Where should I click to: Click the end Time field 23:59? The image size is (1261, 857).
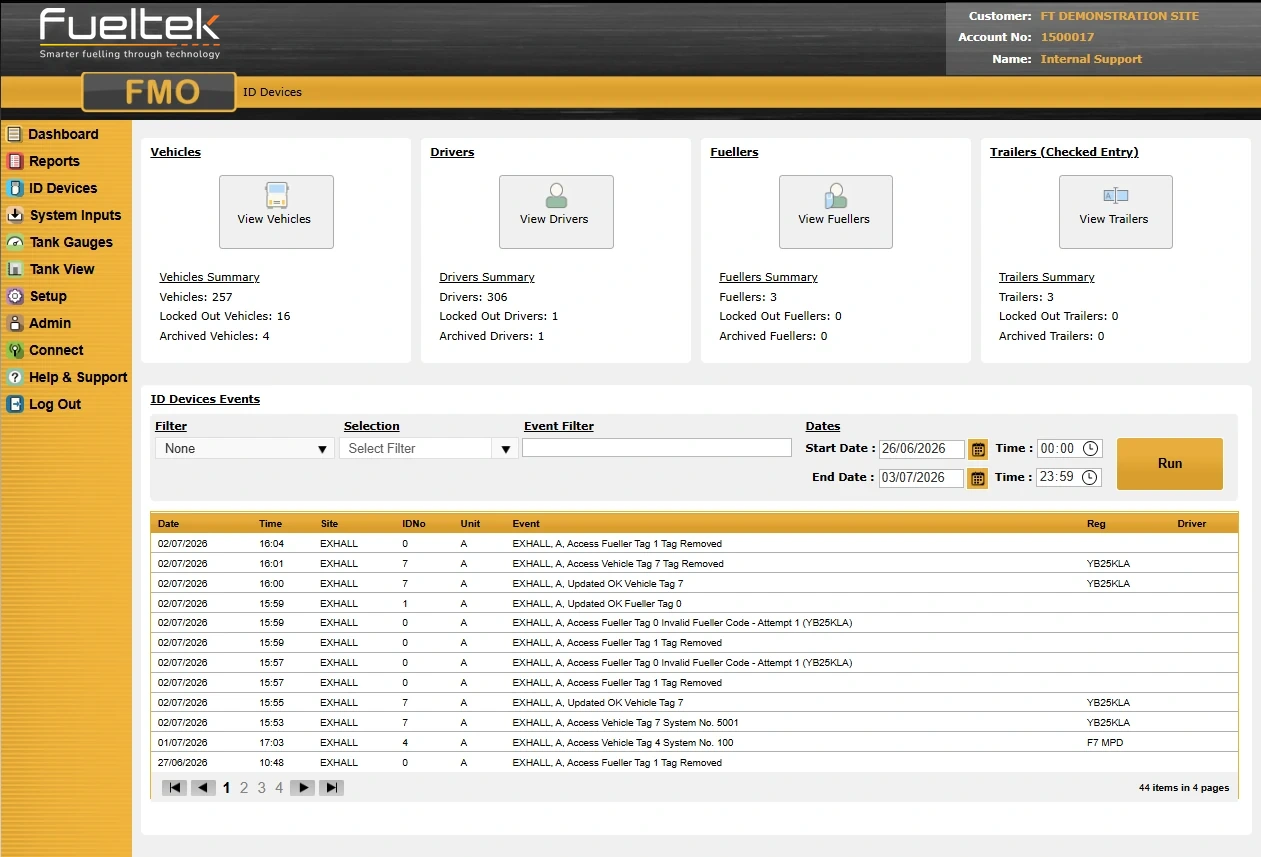[1069, 477]
